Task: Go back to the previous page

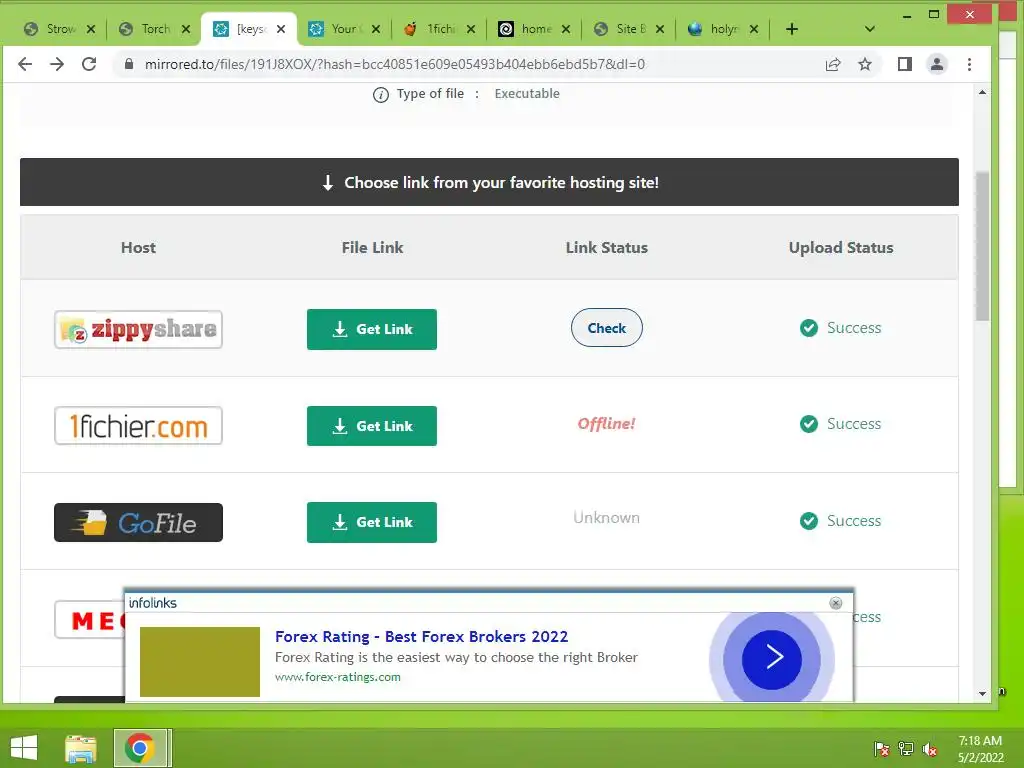Action: (25, 64)
